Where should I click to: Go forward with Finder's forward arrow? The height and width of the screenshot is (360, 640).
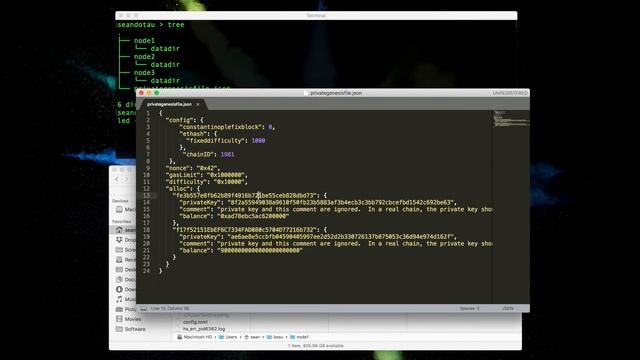[x=126, y=179]
